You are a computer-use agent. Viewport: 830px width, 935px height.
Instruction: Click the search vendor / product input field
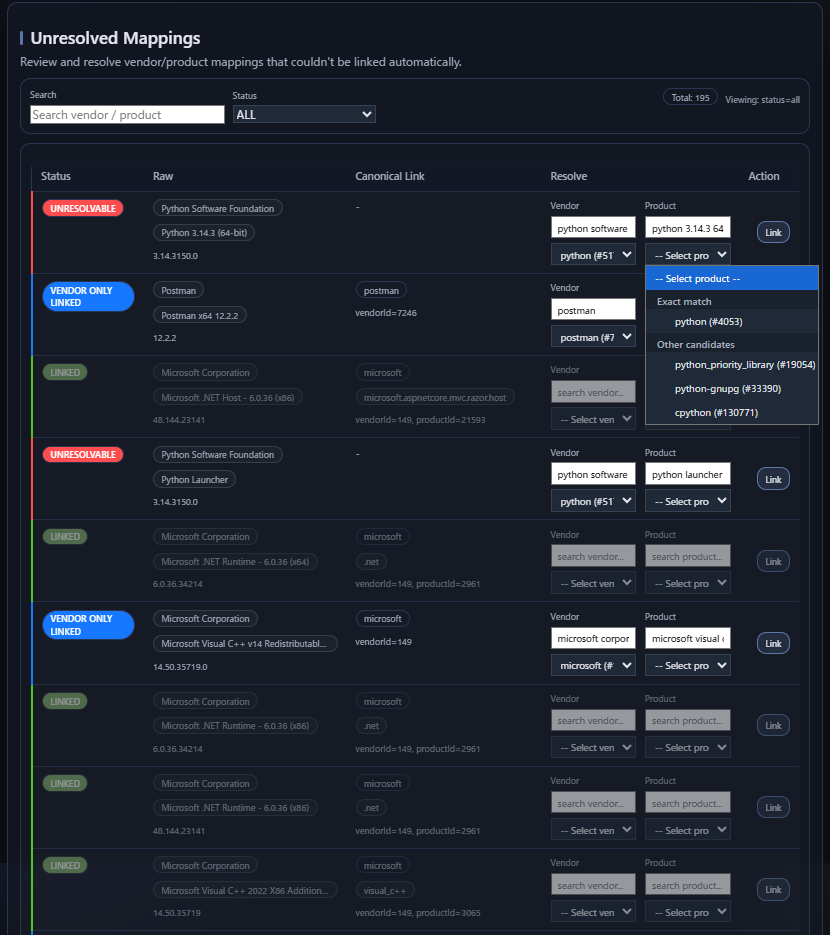pos(126,114)
